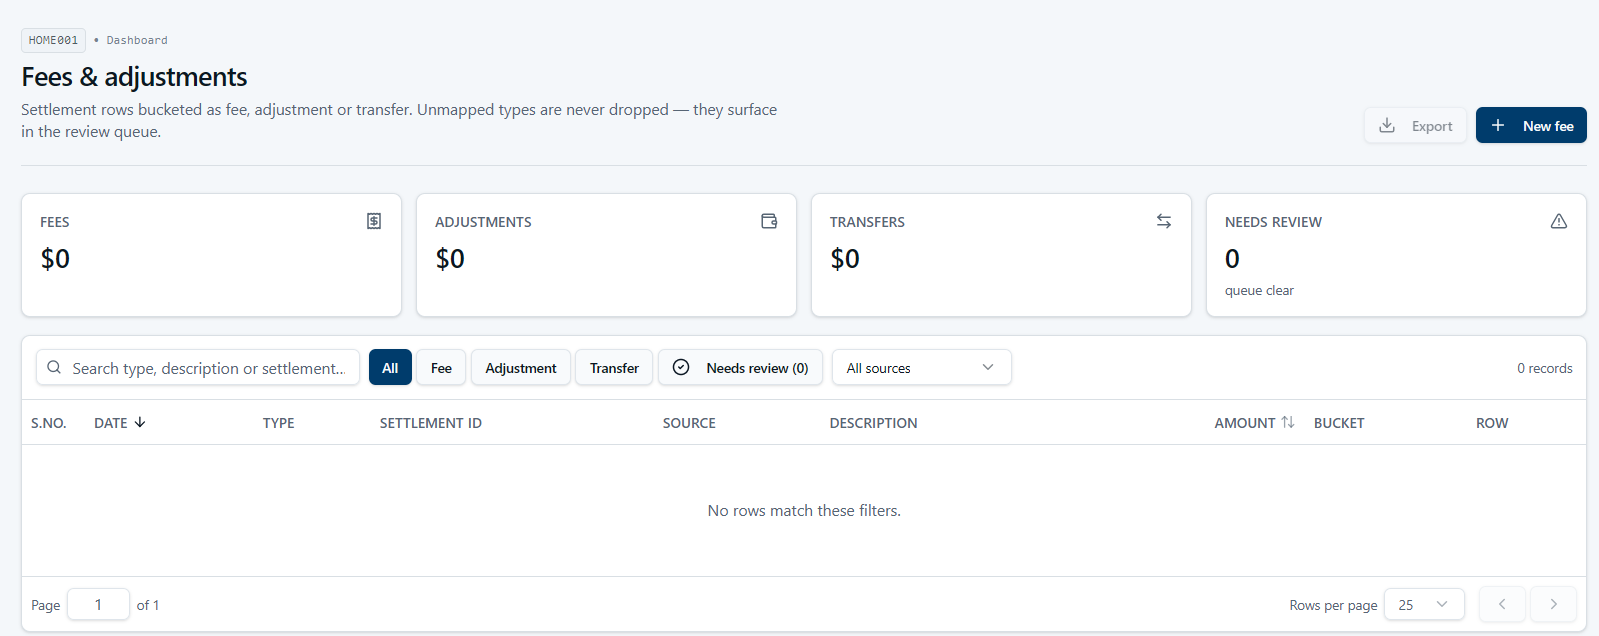The height and width of the screenshot is (636, 1599).
Task: Click the TYPE column header
Action: 278,423
